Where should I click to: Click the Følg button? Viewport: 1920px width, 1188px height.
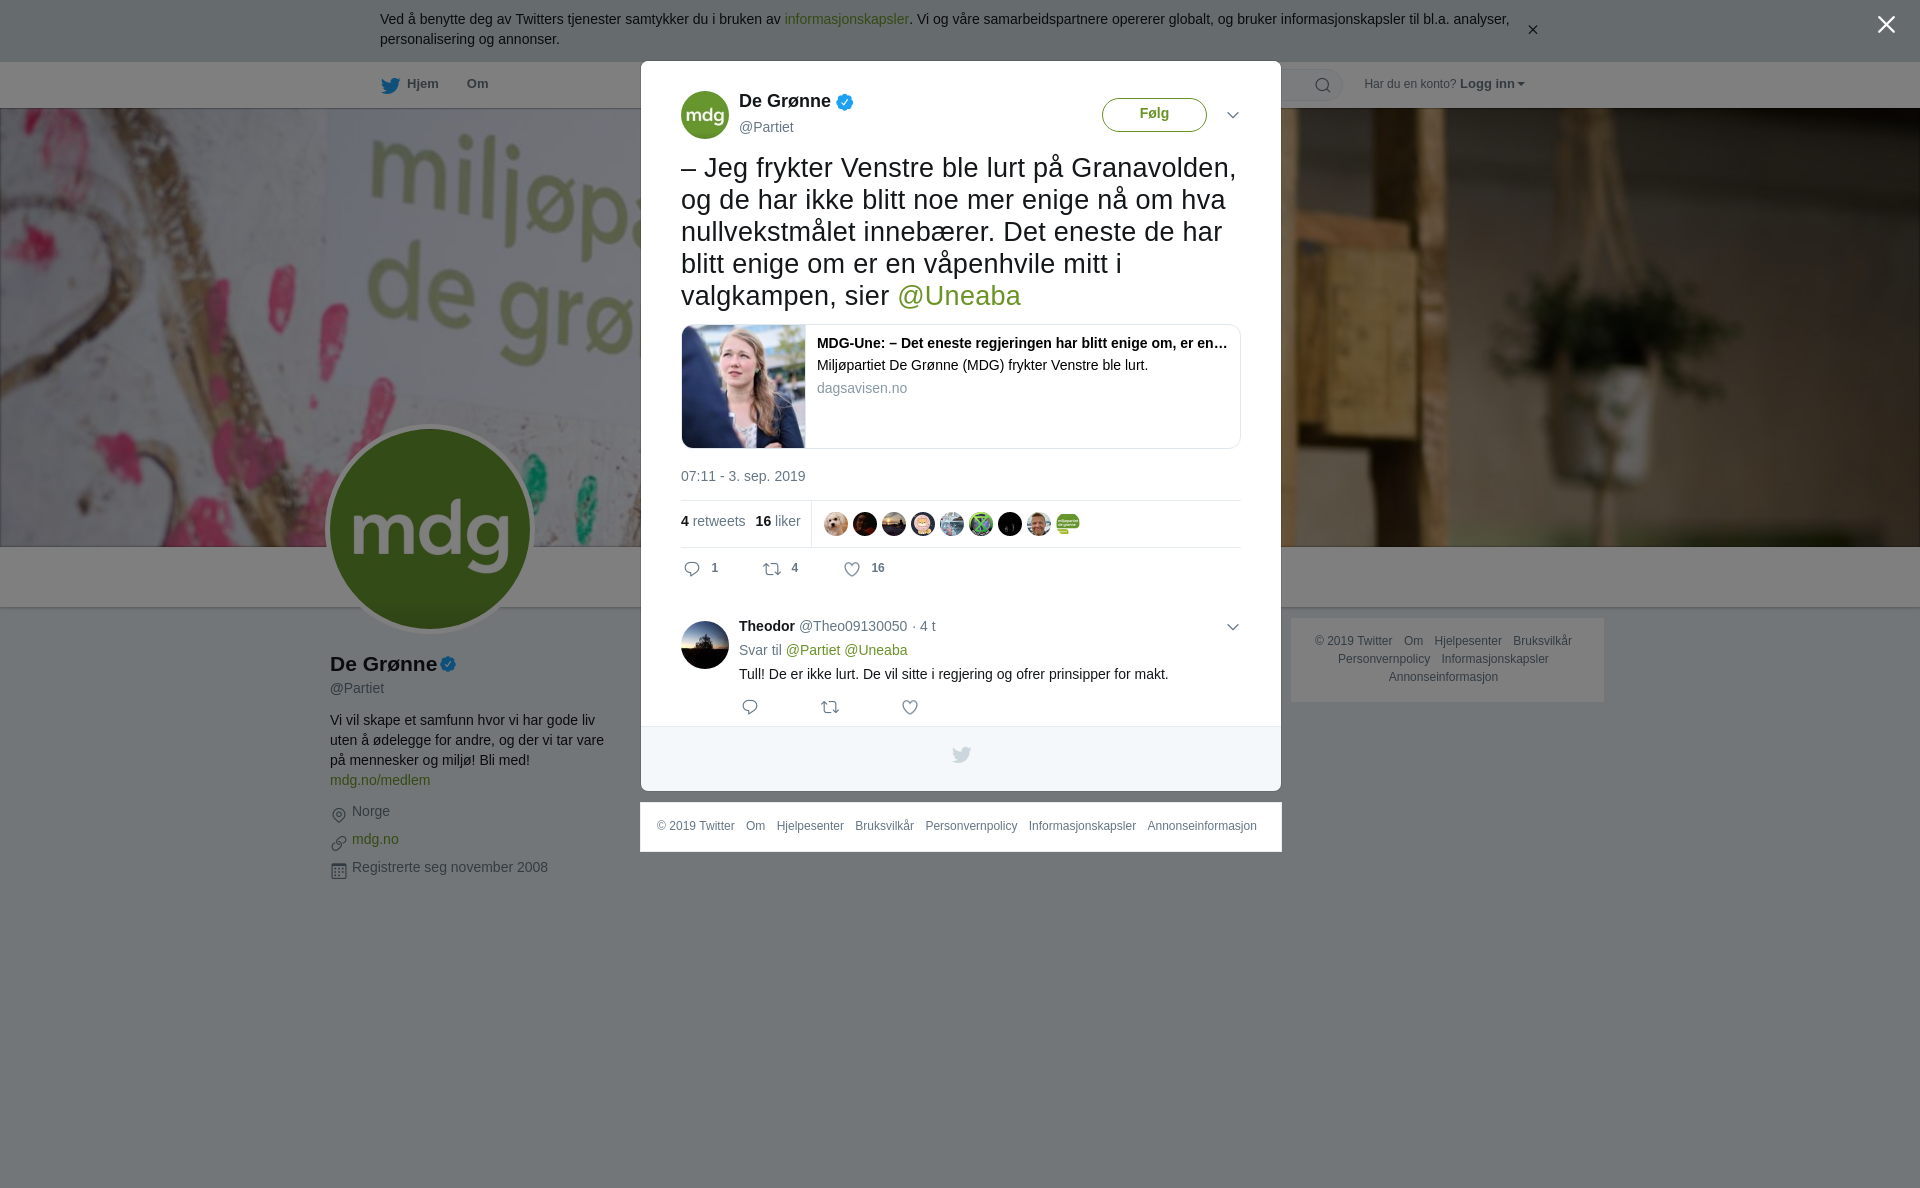(x=1154, y=115)
